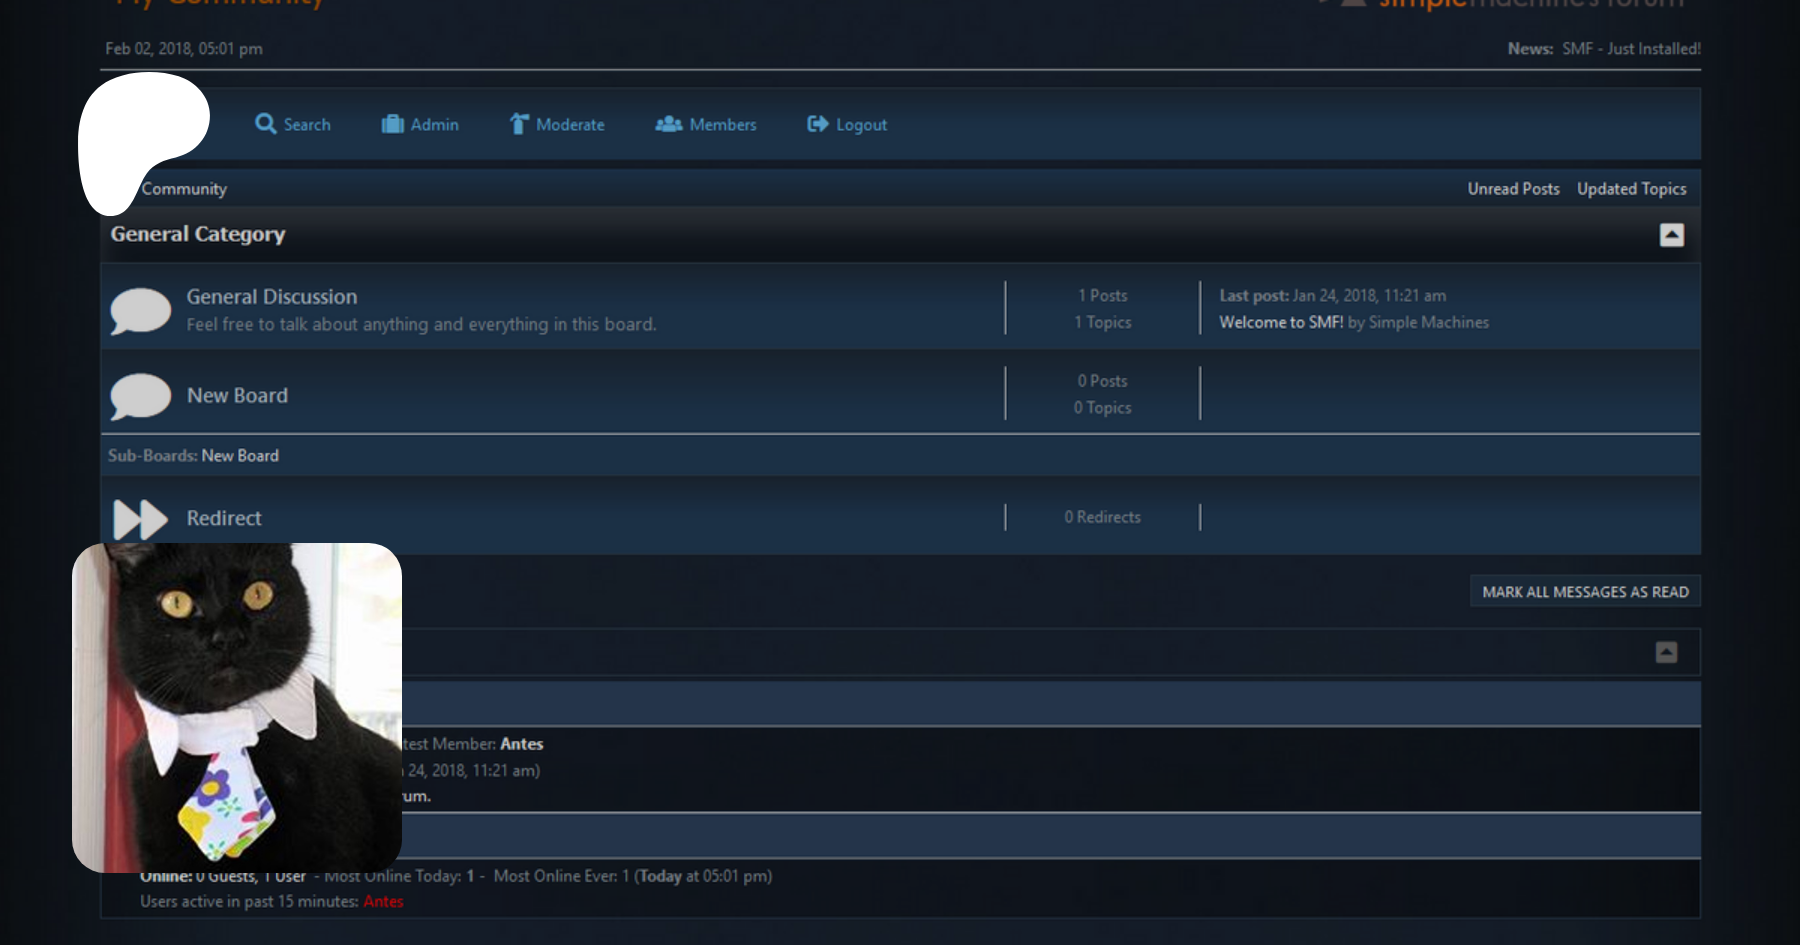The image size is (1800, 945).
Task: View the latest member Antes profile
Action: 521,744
